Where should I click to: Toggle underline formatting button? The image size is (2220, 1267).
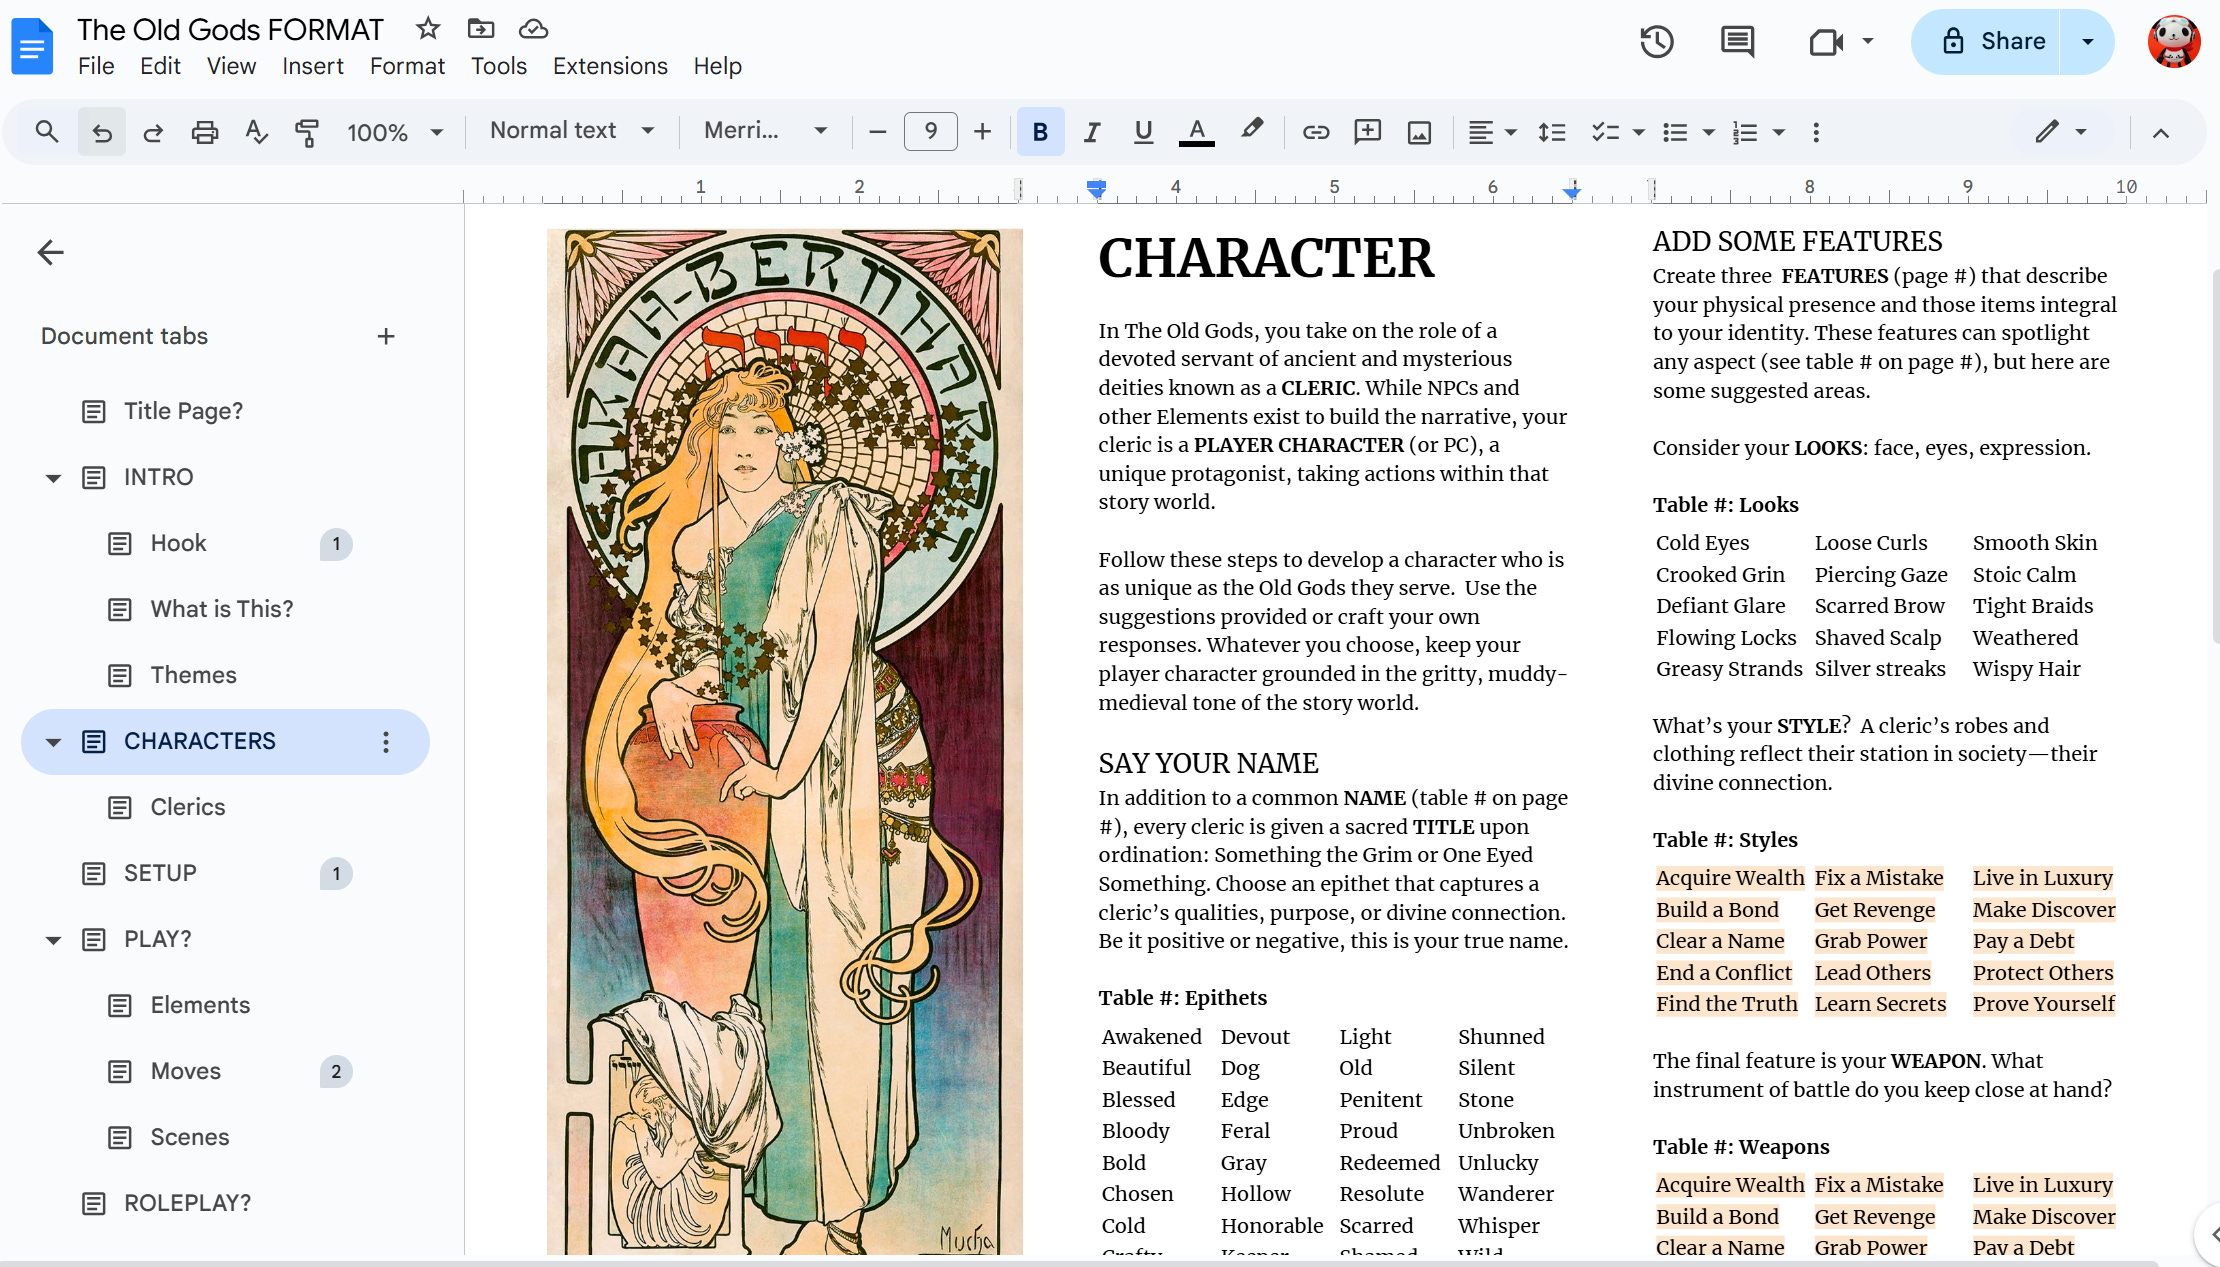1143,132
